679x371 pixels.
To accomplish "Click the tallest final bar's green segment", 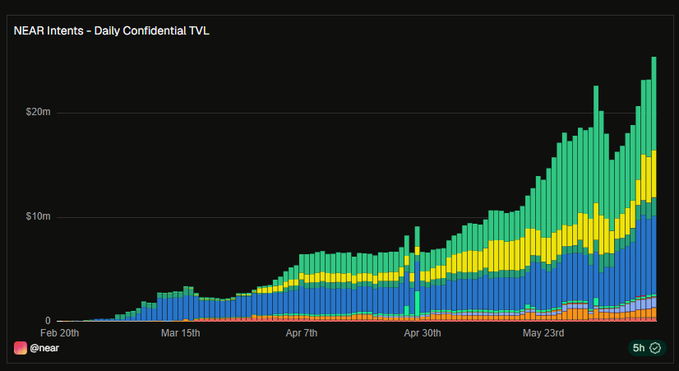I will [654, 104].
